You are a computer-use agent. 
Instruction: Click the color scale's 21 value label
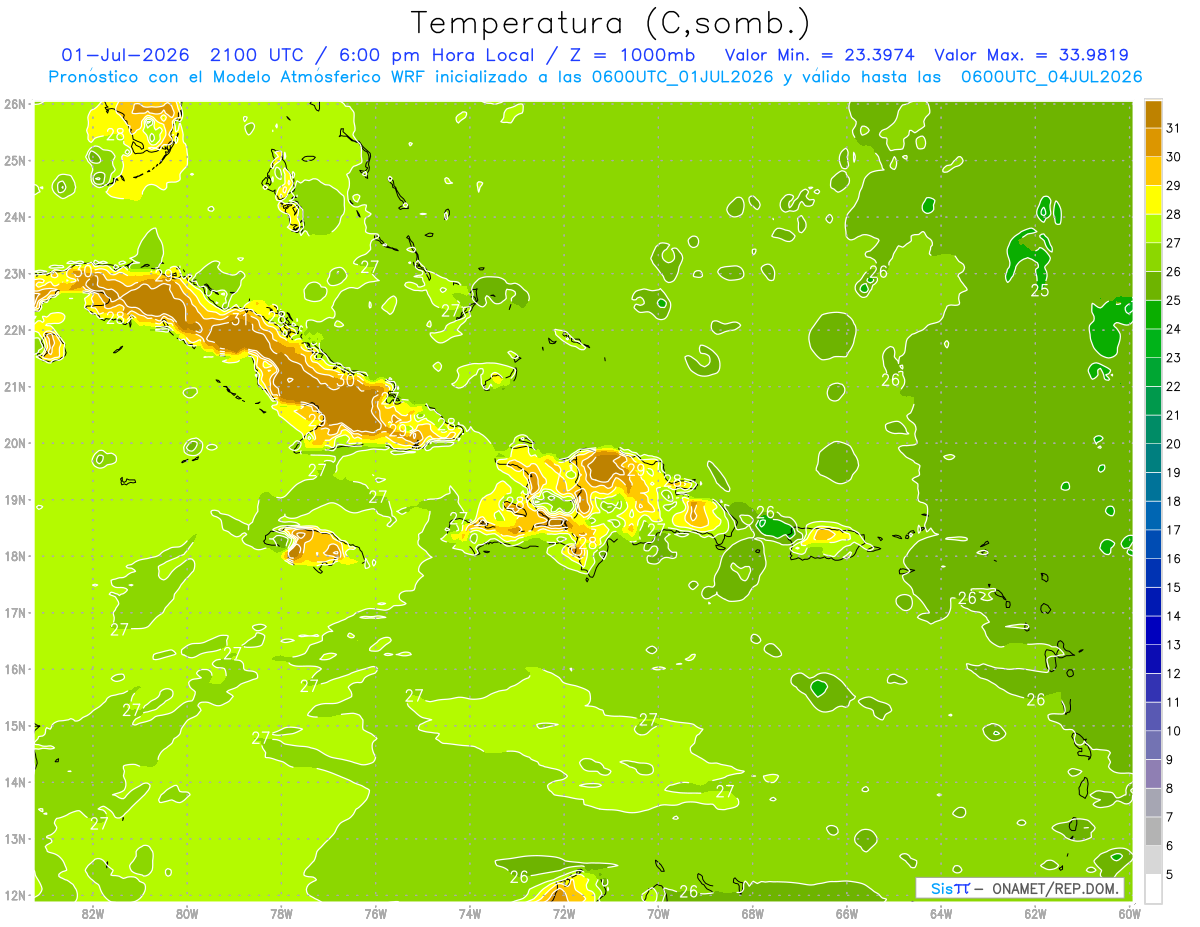coord(1174,414)
